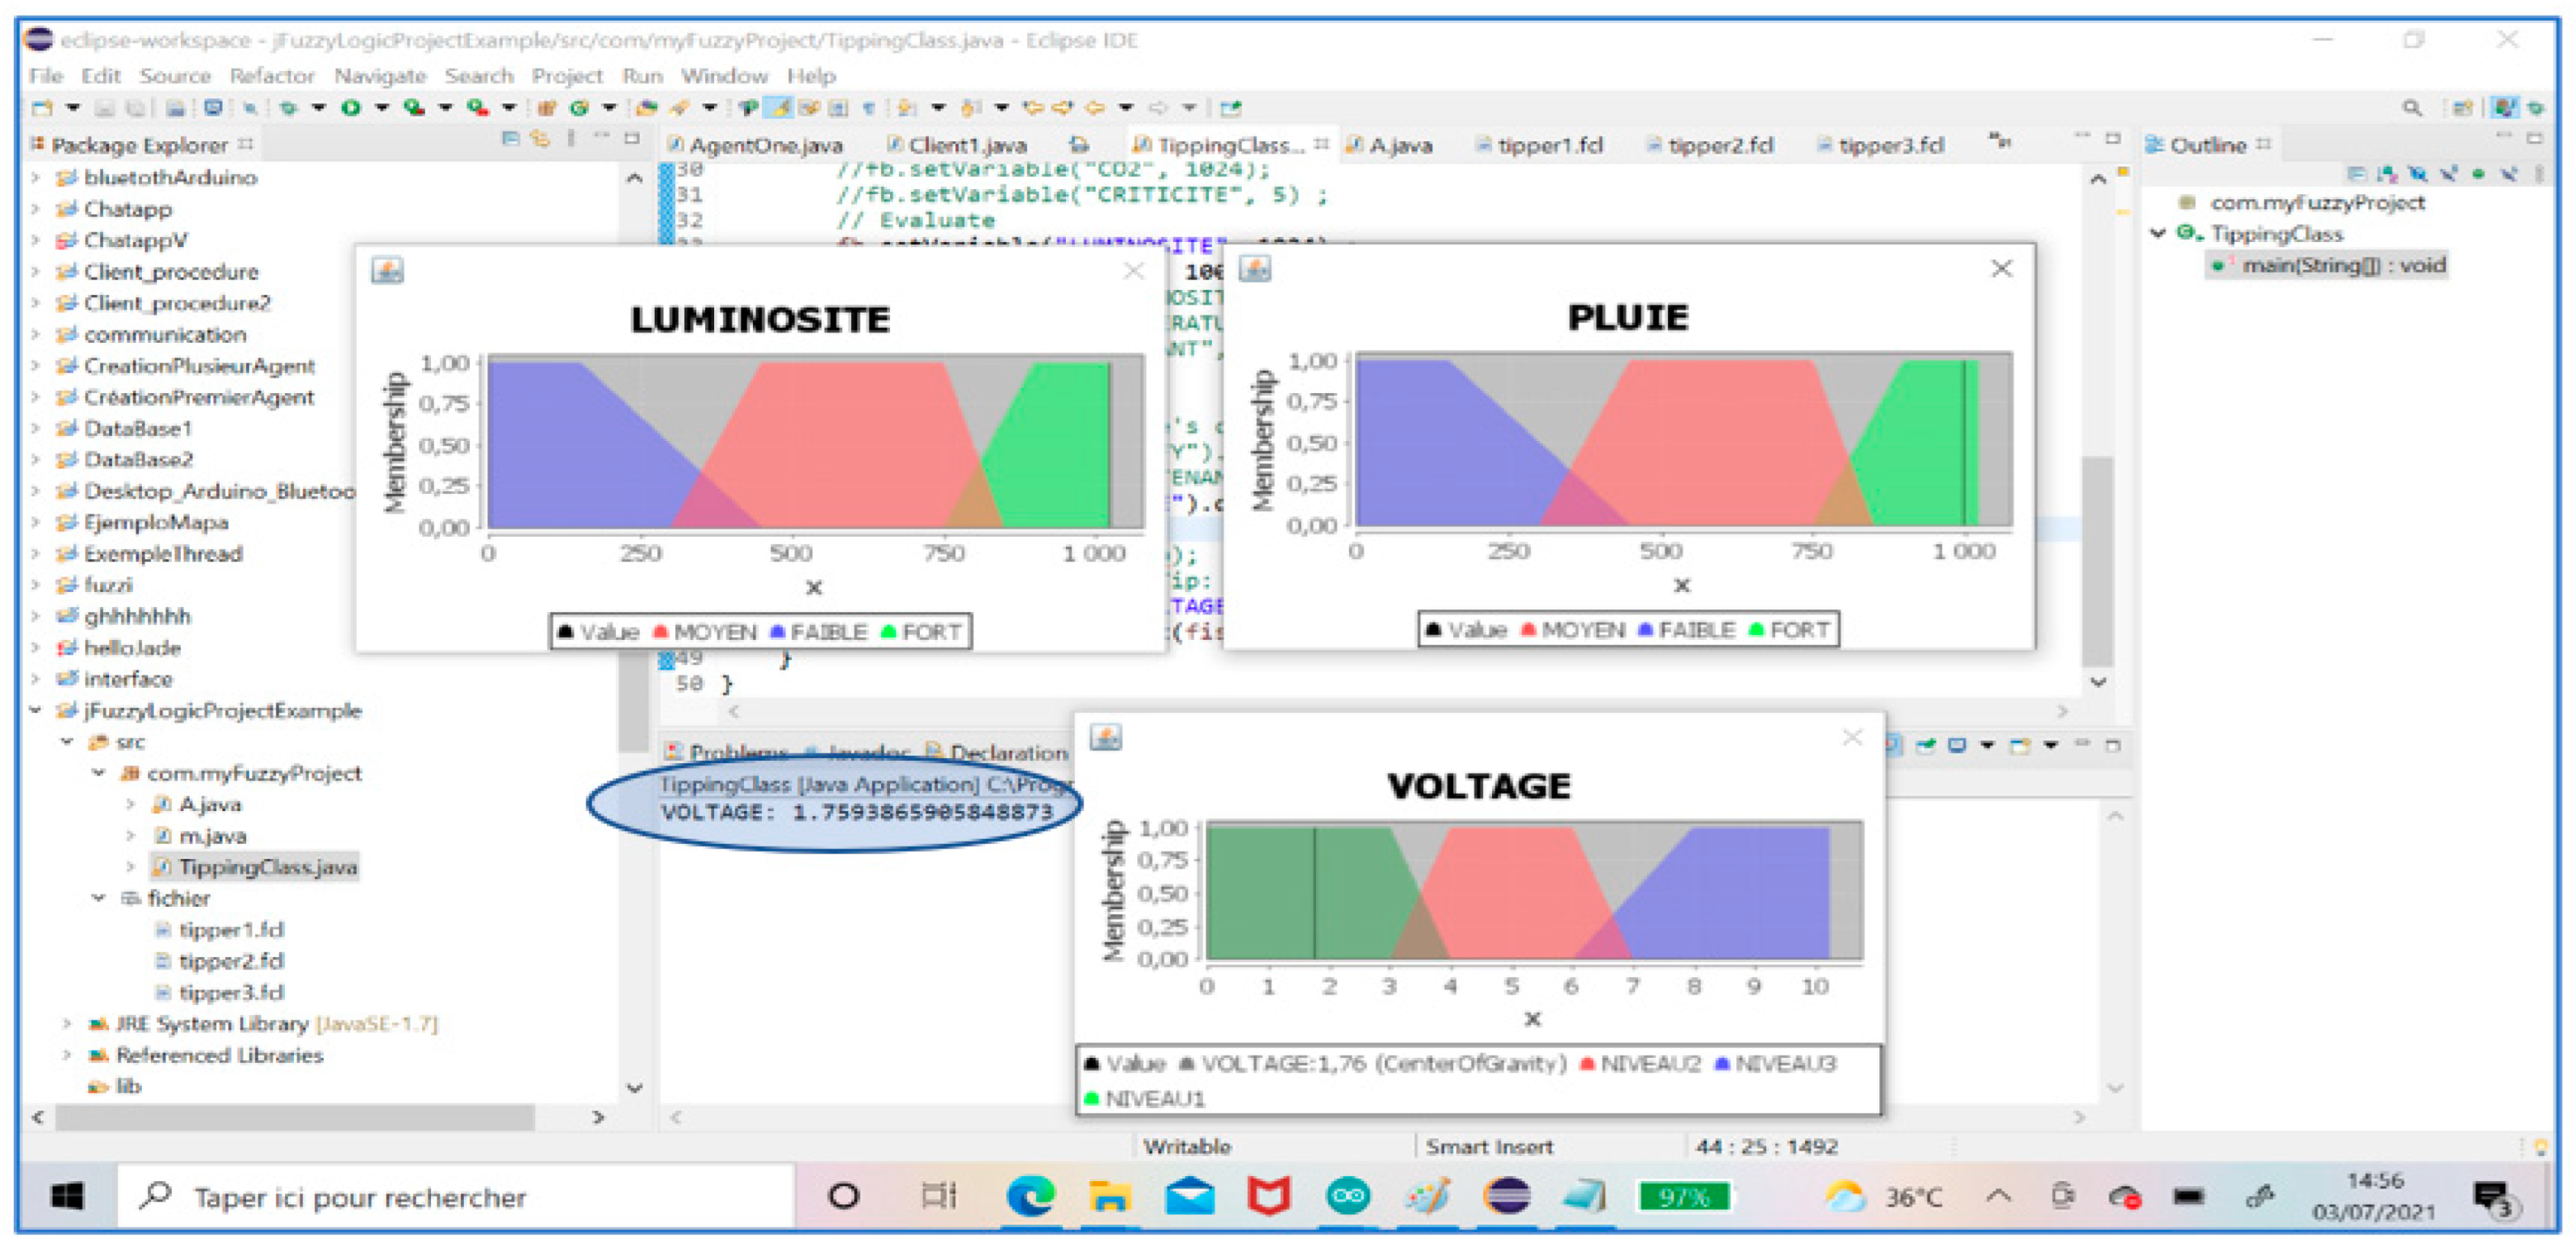Open the toolbar Search magnifier icon

point(2412,107)
